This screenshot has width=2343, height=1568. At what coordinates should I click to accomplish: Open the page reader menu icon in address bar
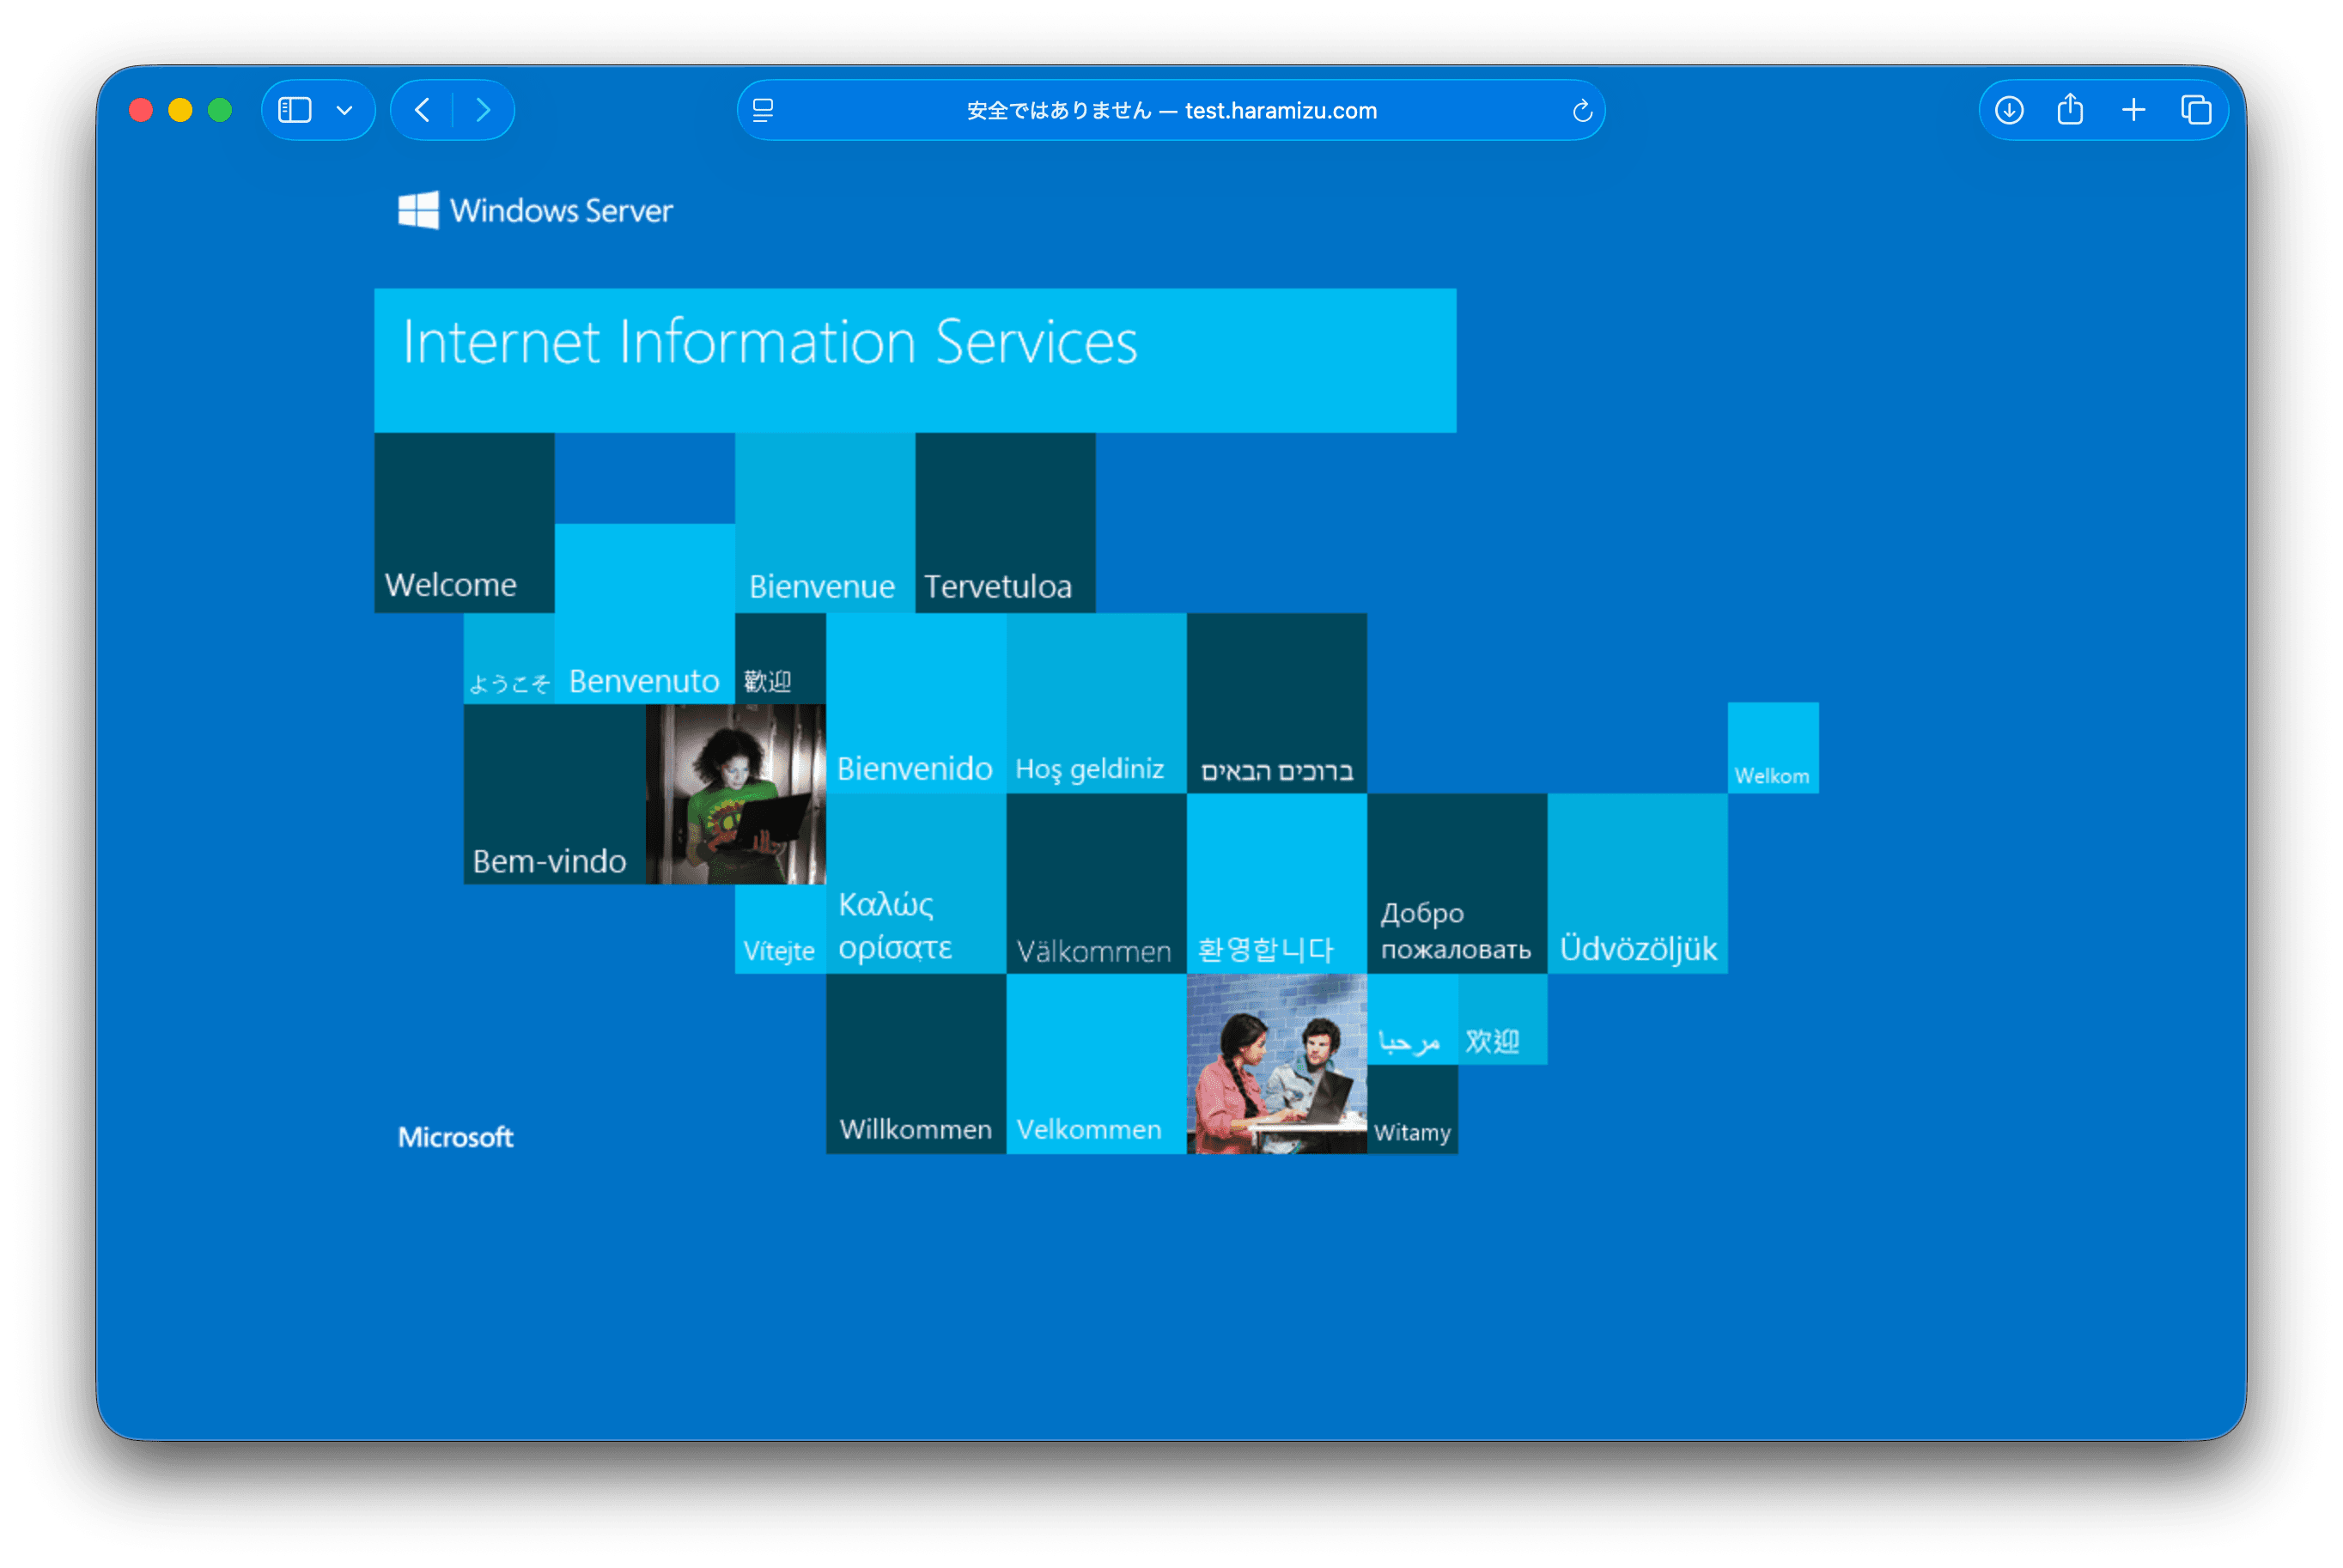763,111
